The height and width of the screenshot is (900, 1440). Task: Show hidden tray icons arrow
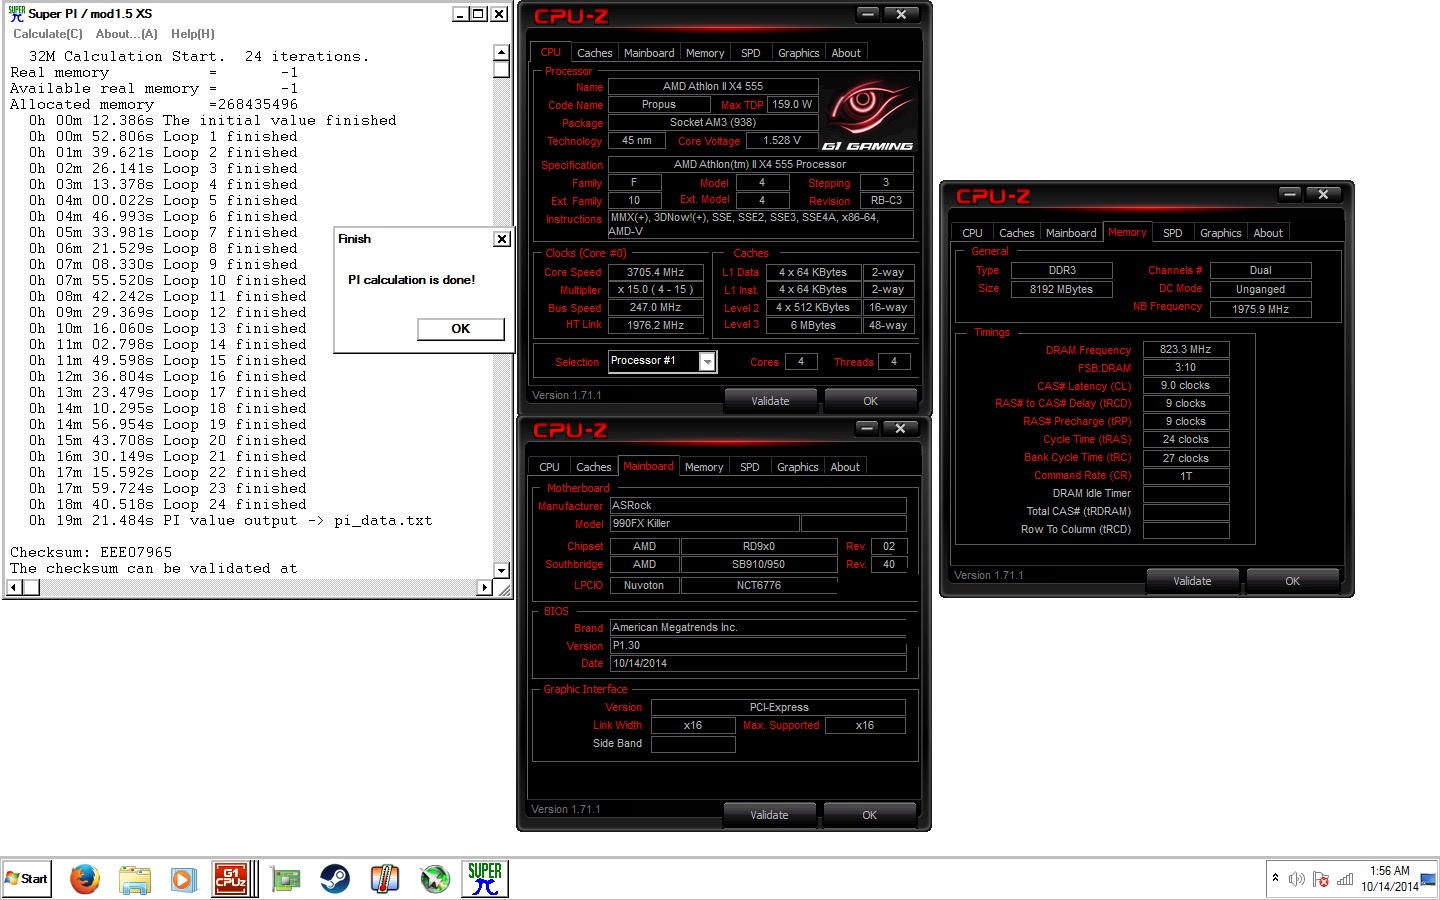(x=1275, y=878)
